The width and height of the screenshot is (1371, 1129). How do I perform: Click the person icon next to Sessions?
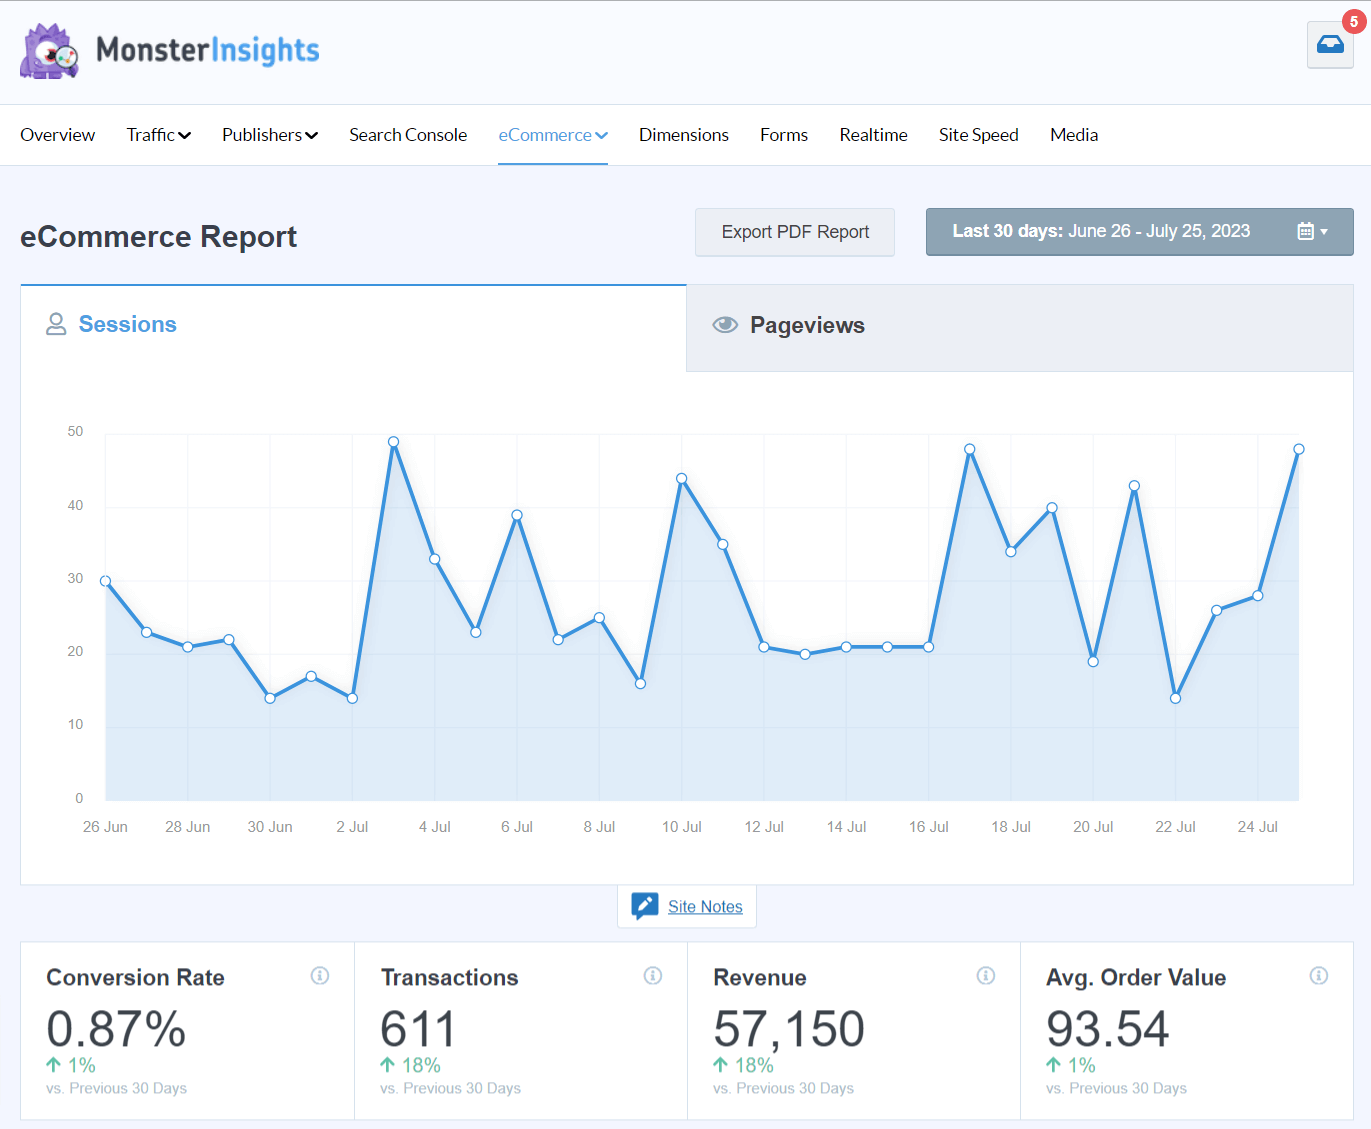coord(56,324)
